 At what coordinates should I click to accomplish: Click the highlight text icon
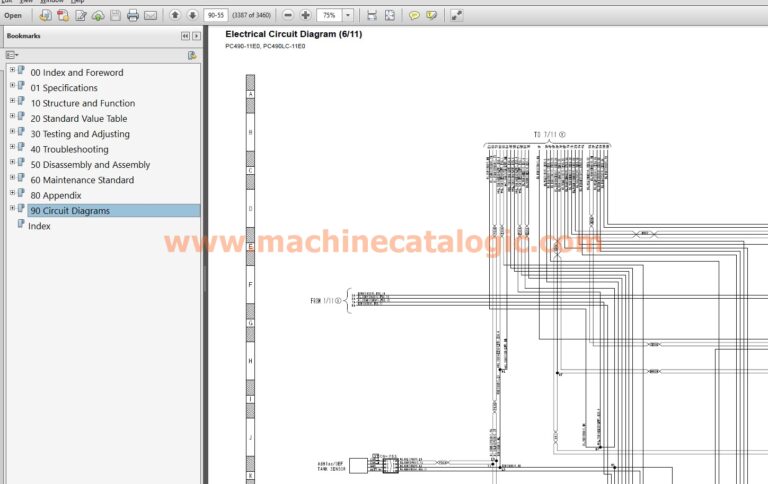click(x=432, y=15)
